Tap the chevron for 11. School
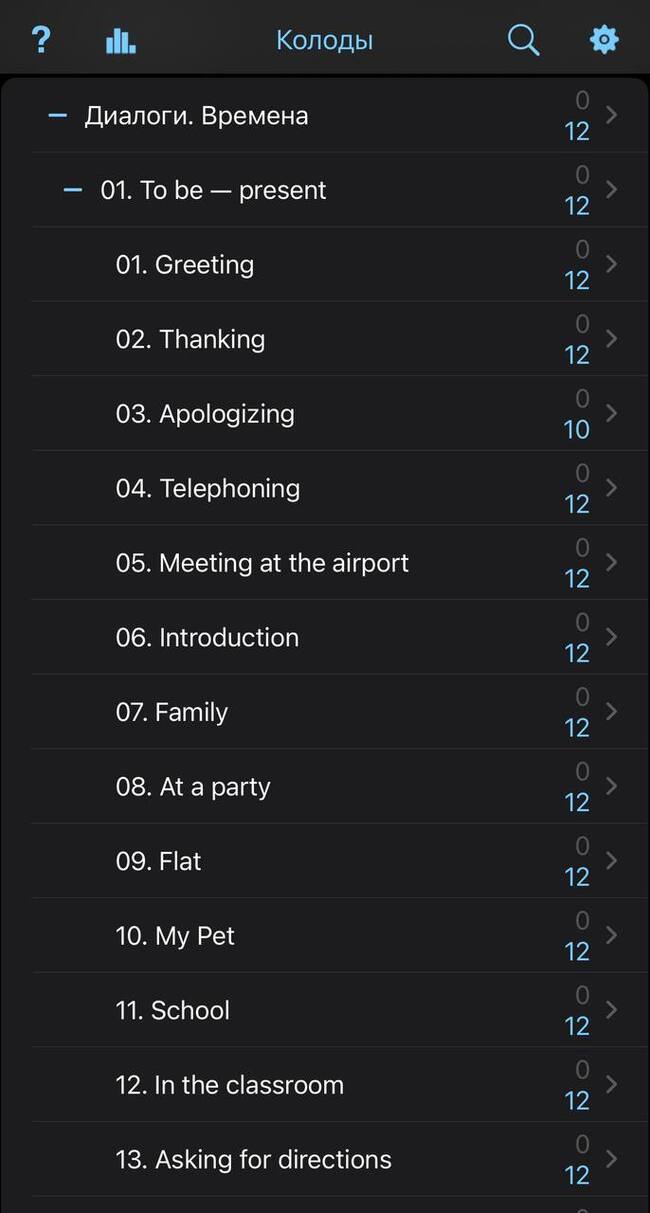This screenshot has height=1213, width=650. point(612,1010)
